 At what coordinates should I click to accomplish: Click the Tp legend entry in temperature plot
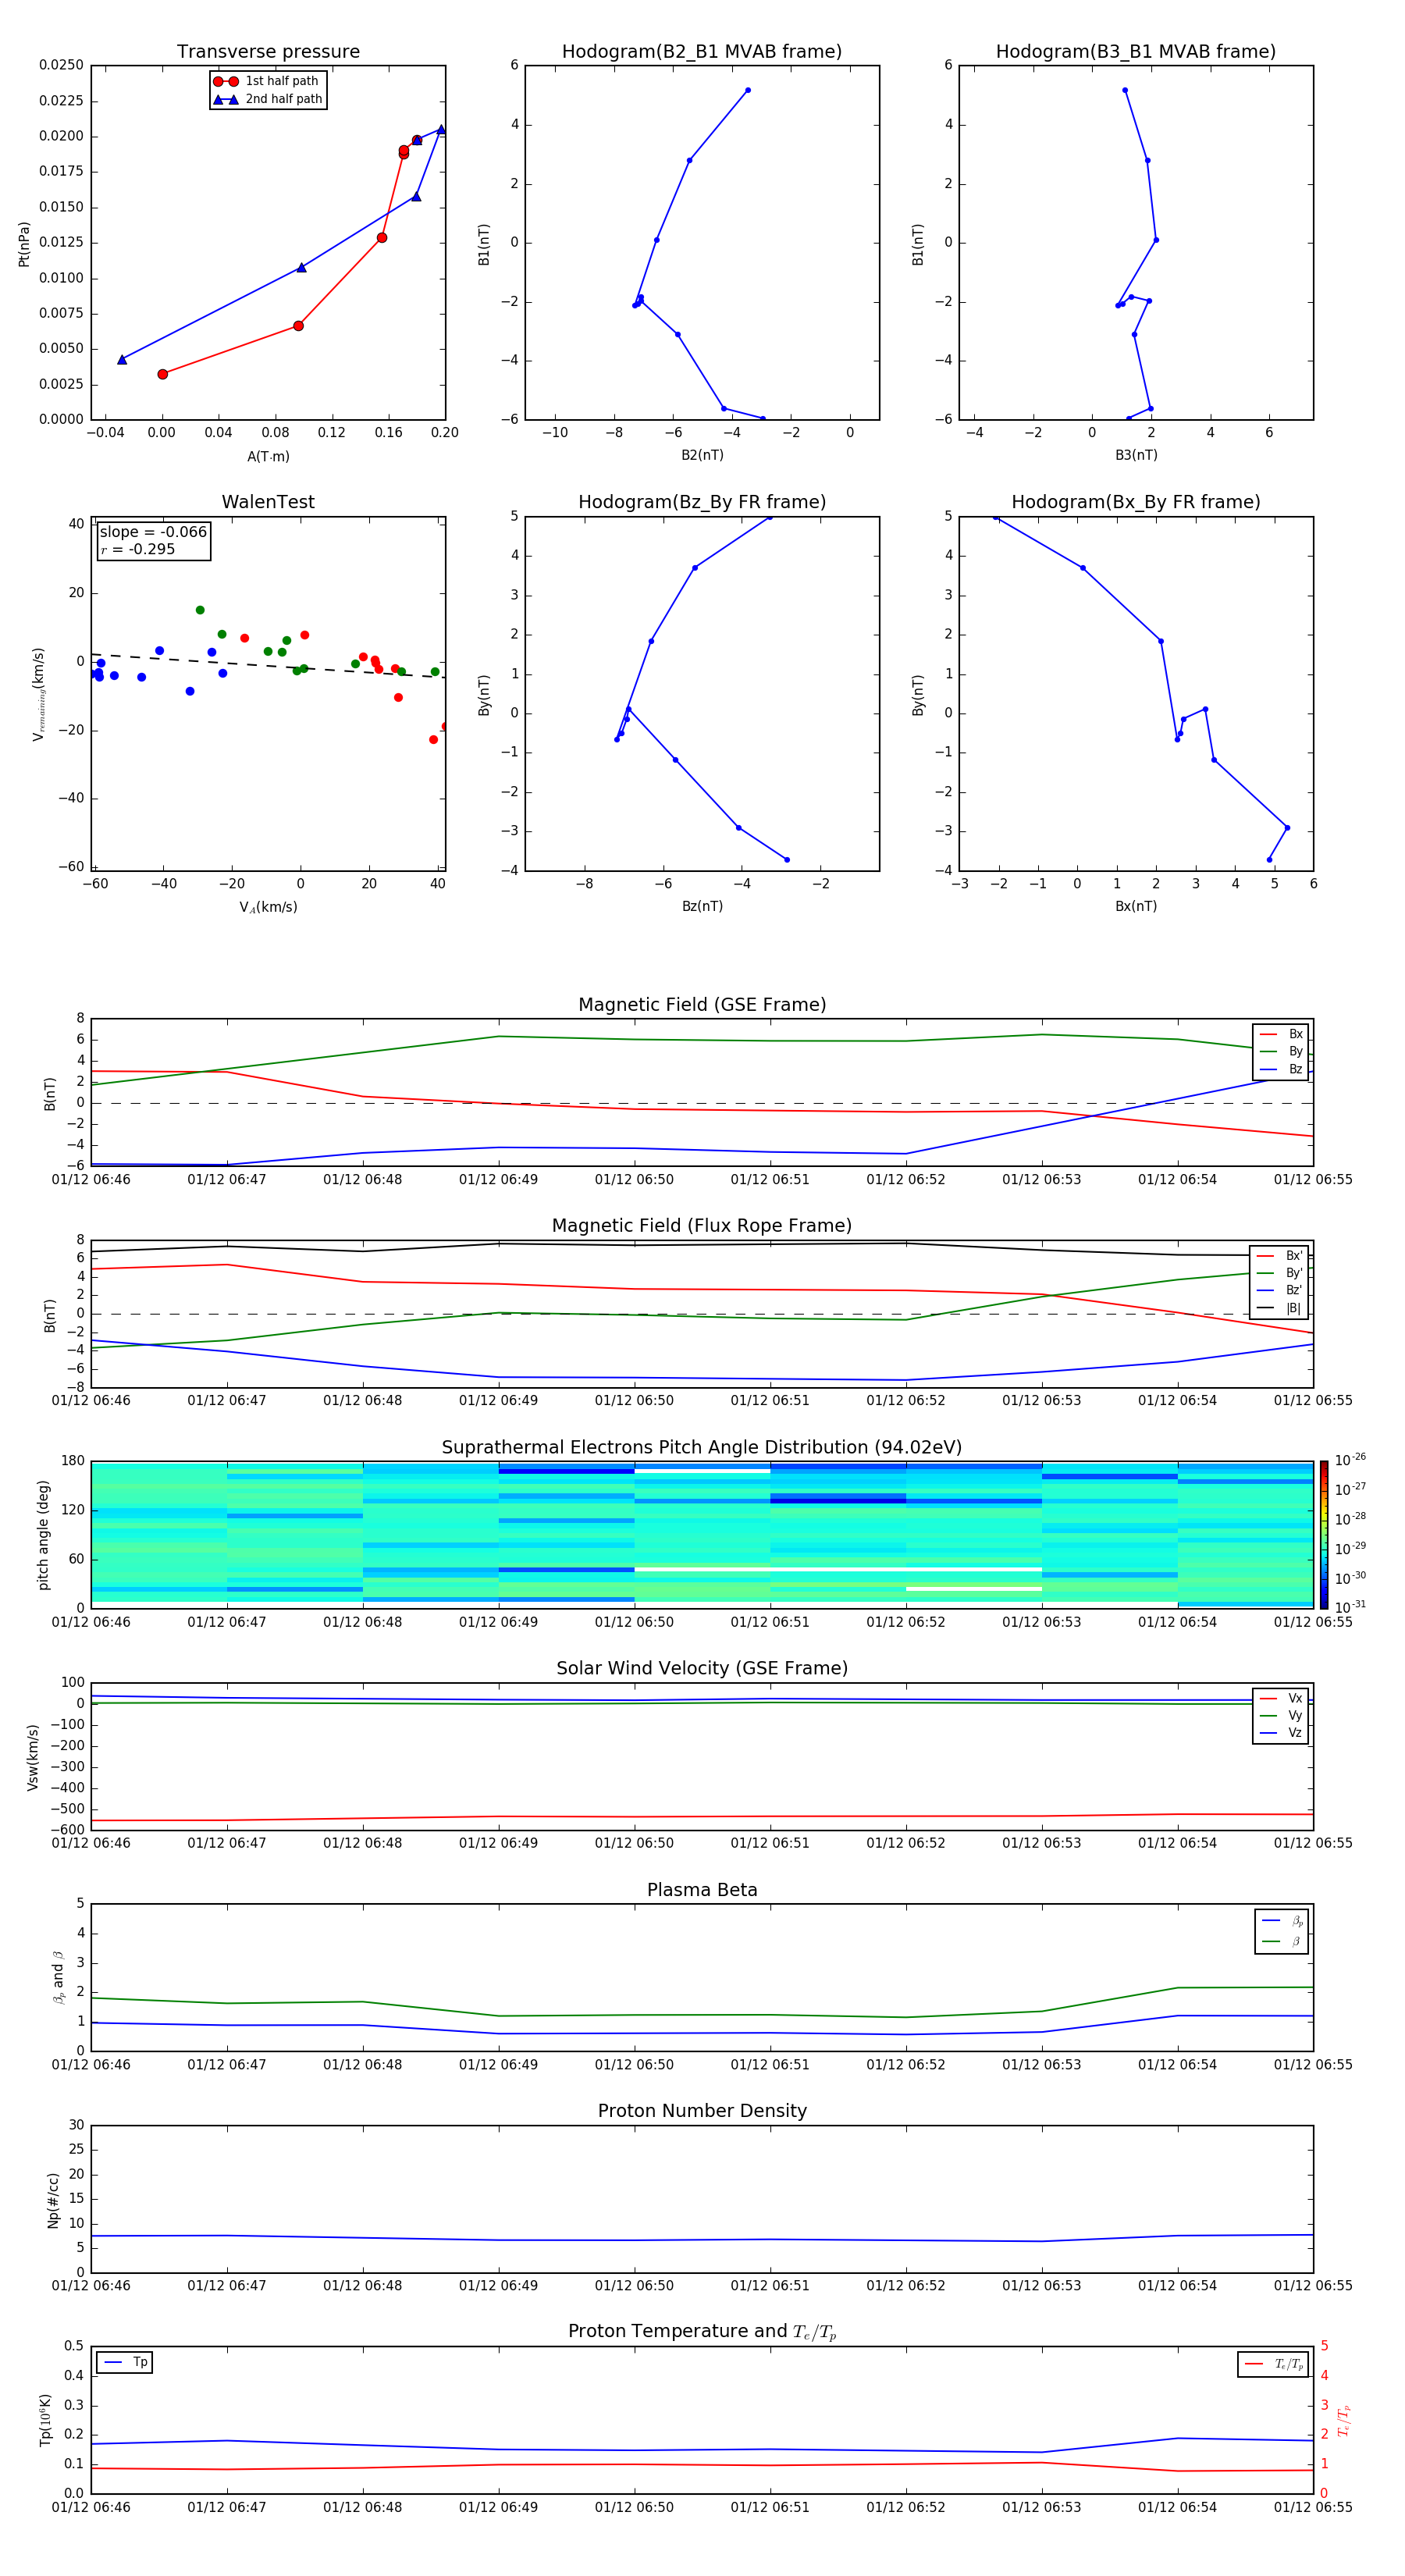(125, 2363)
